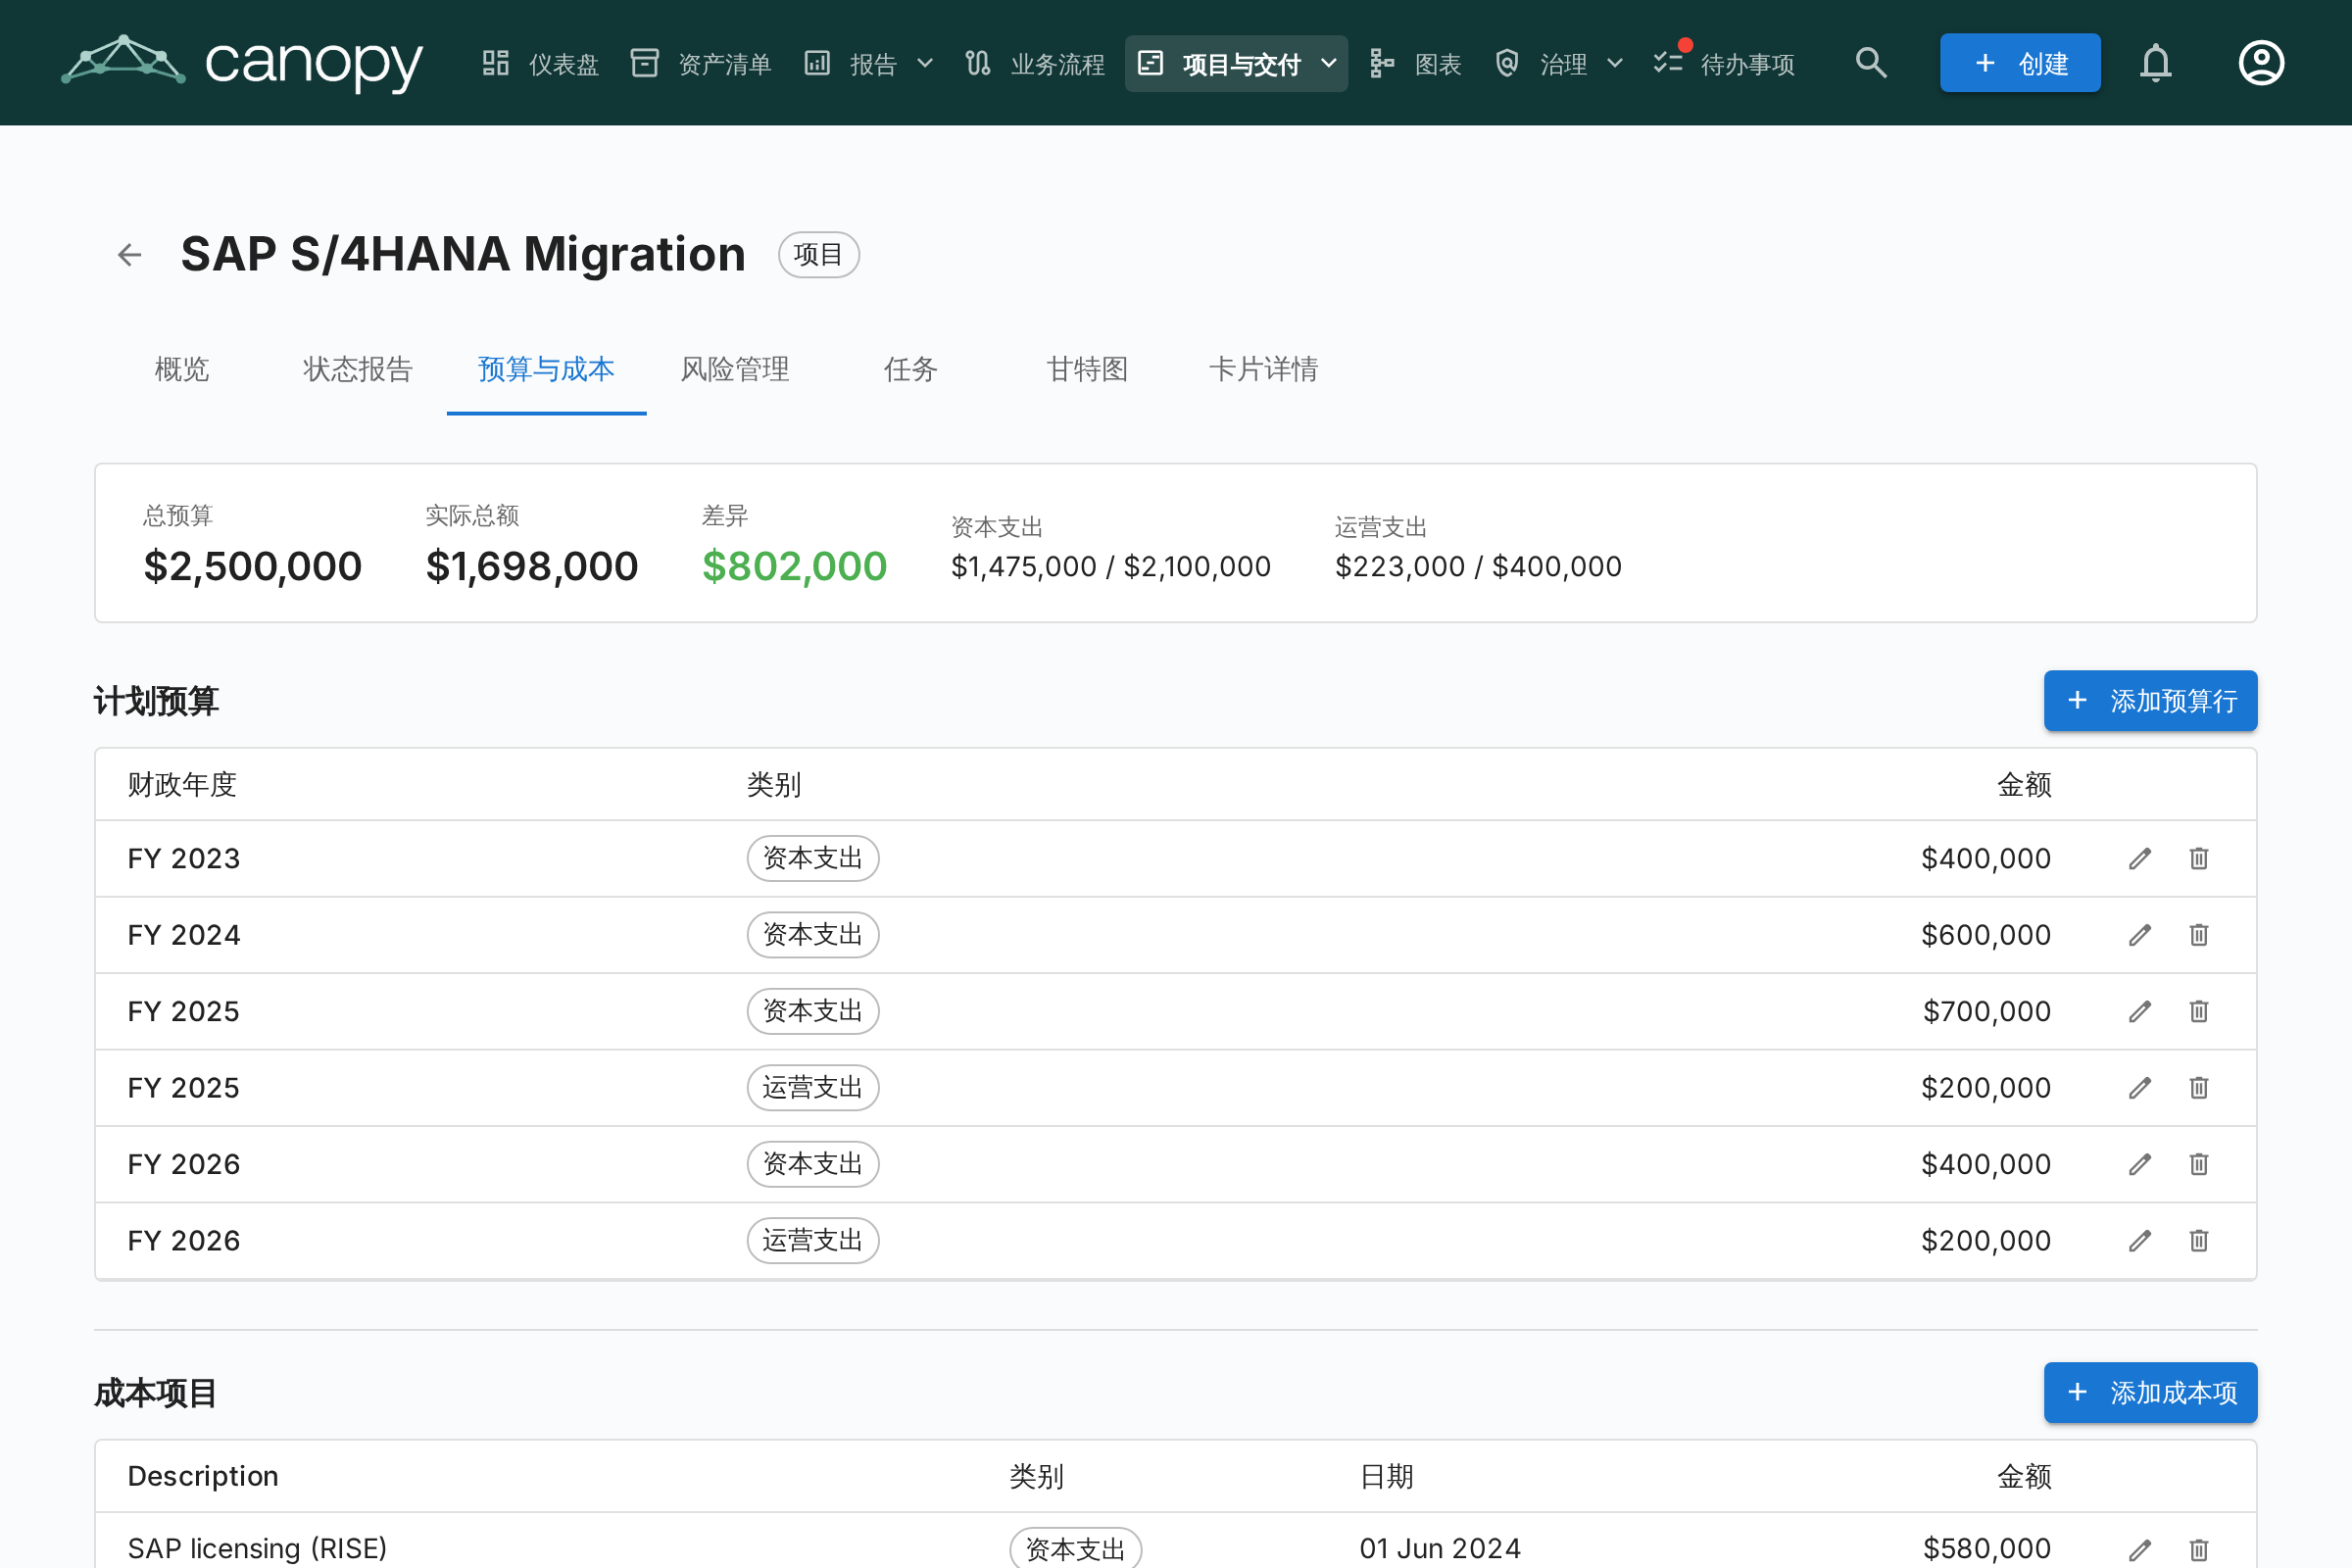Click the 01 Jun 2024 date cell
Image resolution: width=2352 pixels, height=1568 pixels.
[x=1440, y=1549]
